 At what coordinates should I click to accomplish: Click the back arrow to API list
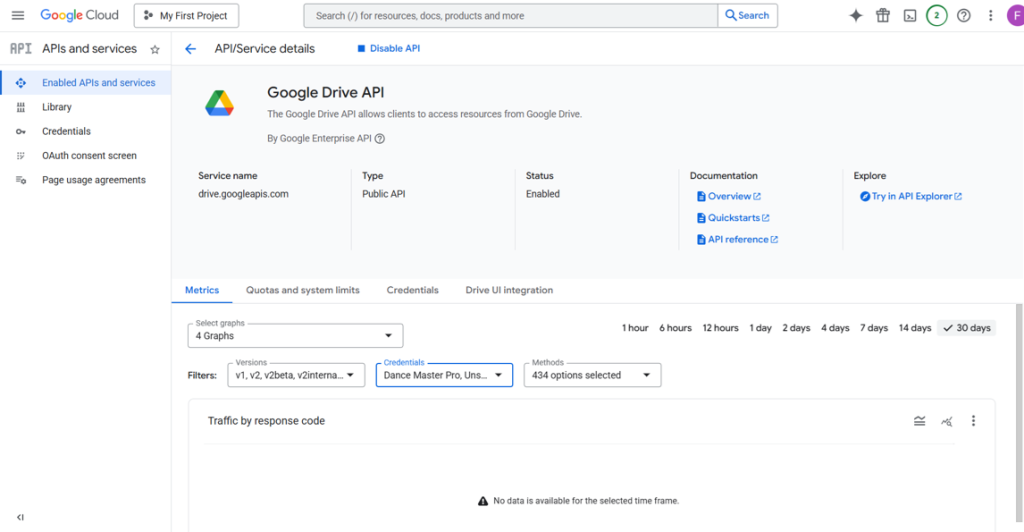[191, 48]
